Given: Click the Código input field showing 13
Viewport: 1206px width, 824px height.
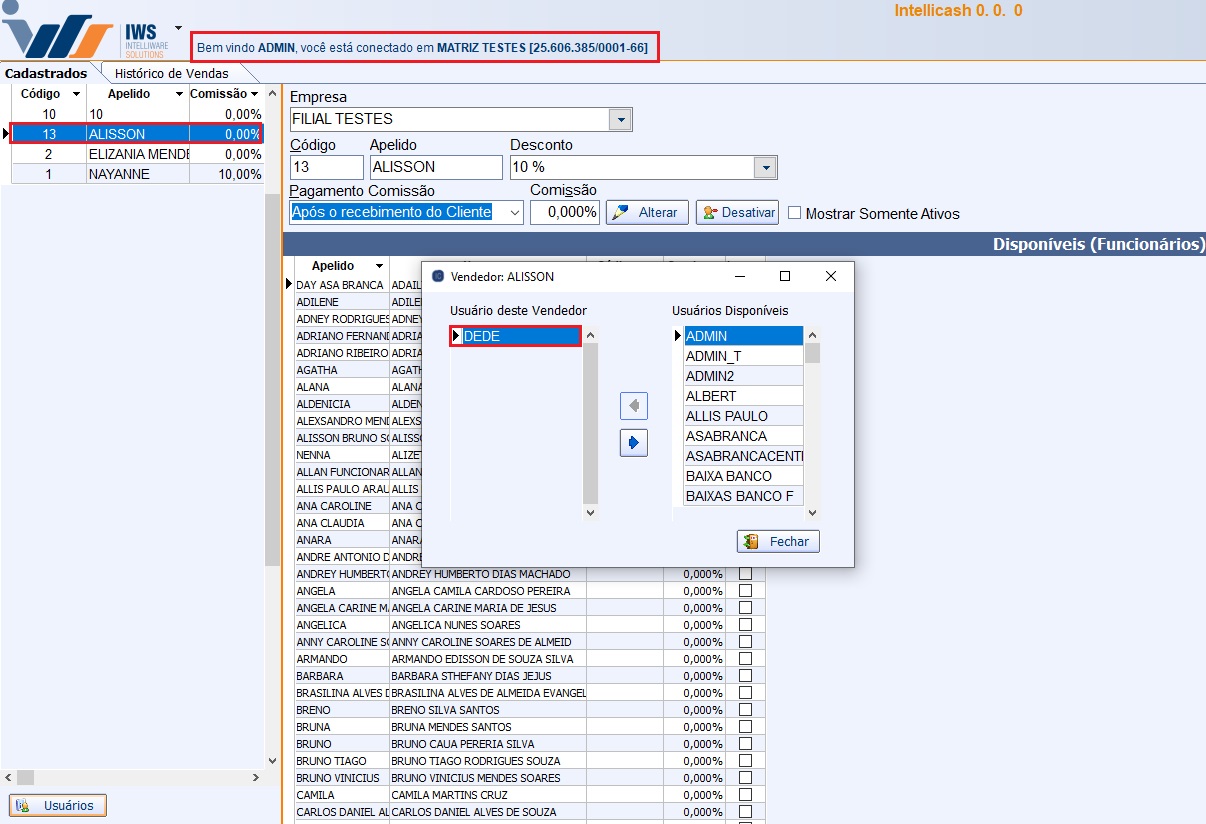Looking at the screenshot, I should tap(326, 167).
